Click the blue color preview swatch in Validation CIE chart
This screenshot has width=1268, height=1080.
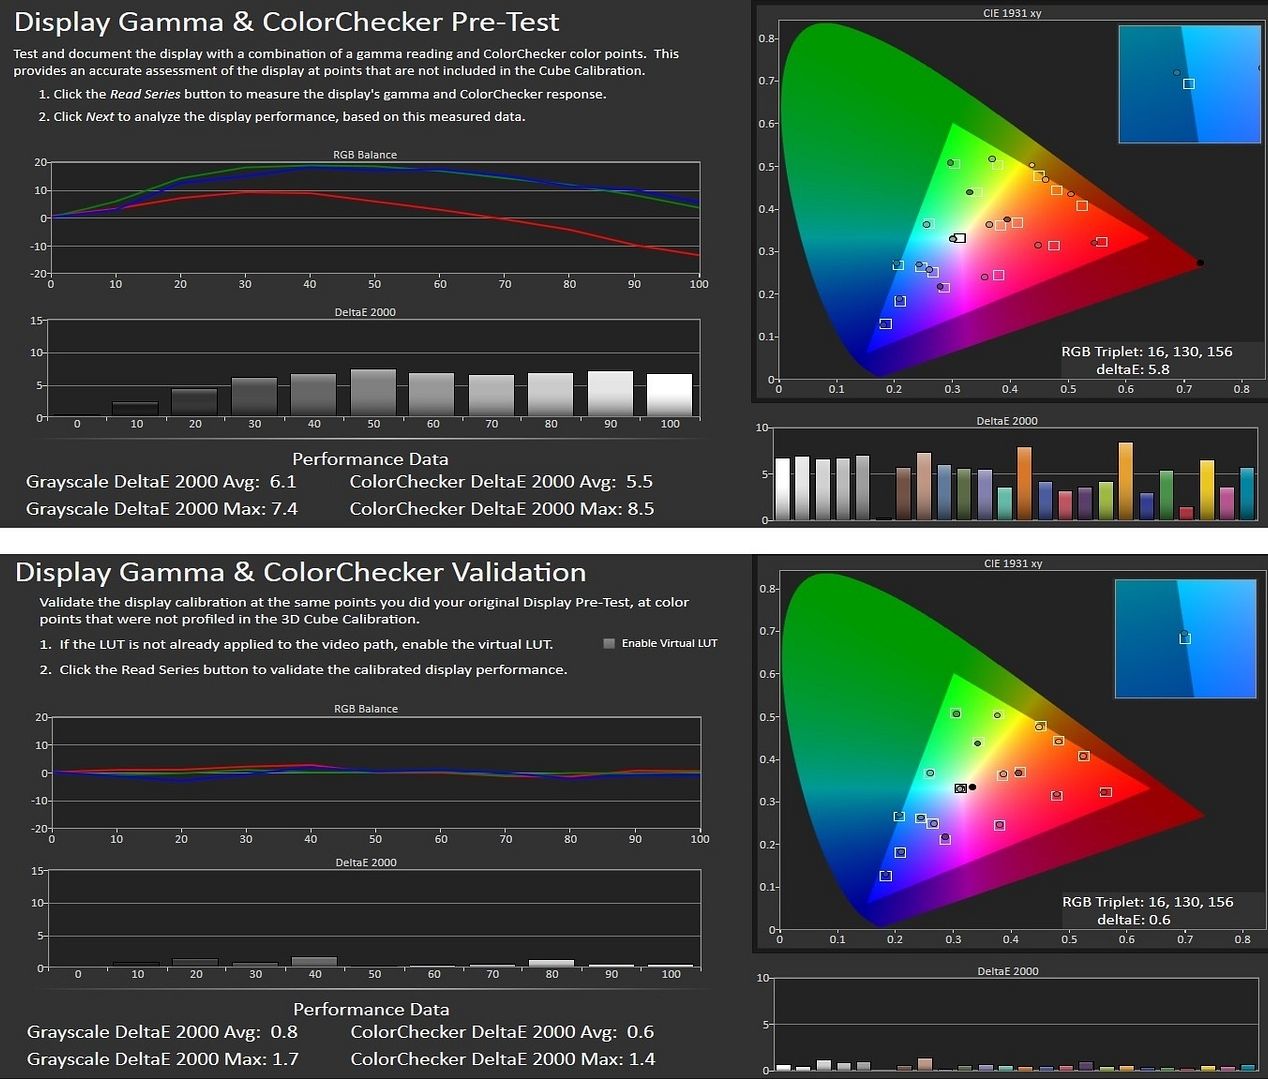tap(1185, 638)
